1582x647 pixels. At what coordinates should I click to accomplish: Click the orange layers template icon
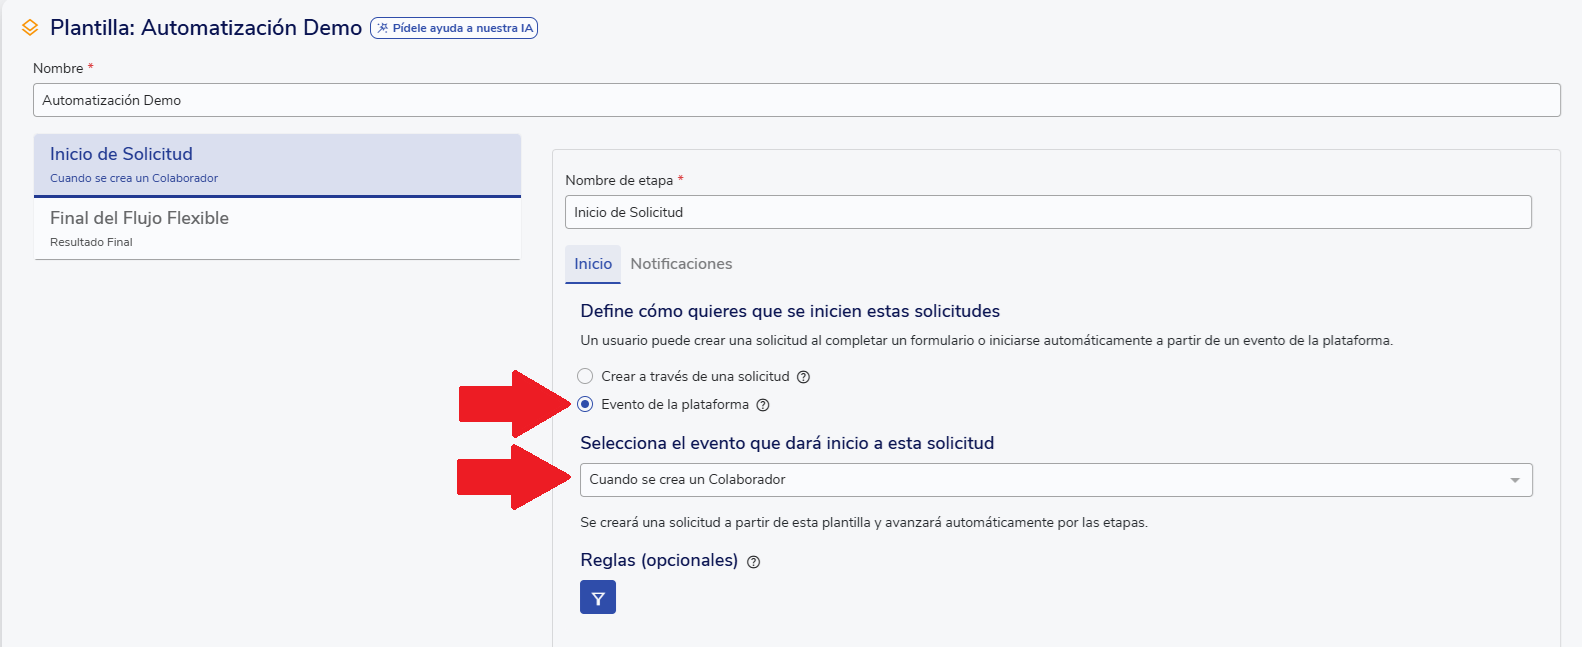(30, 28)
